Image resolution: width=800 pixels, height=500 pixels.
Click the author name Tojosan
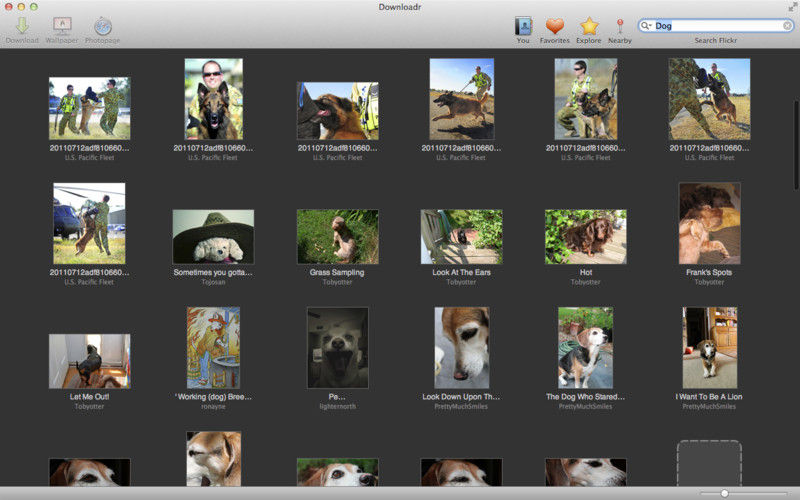pos(213,282)
